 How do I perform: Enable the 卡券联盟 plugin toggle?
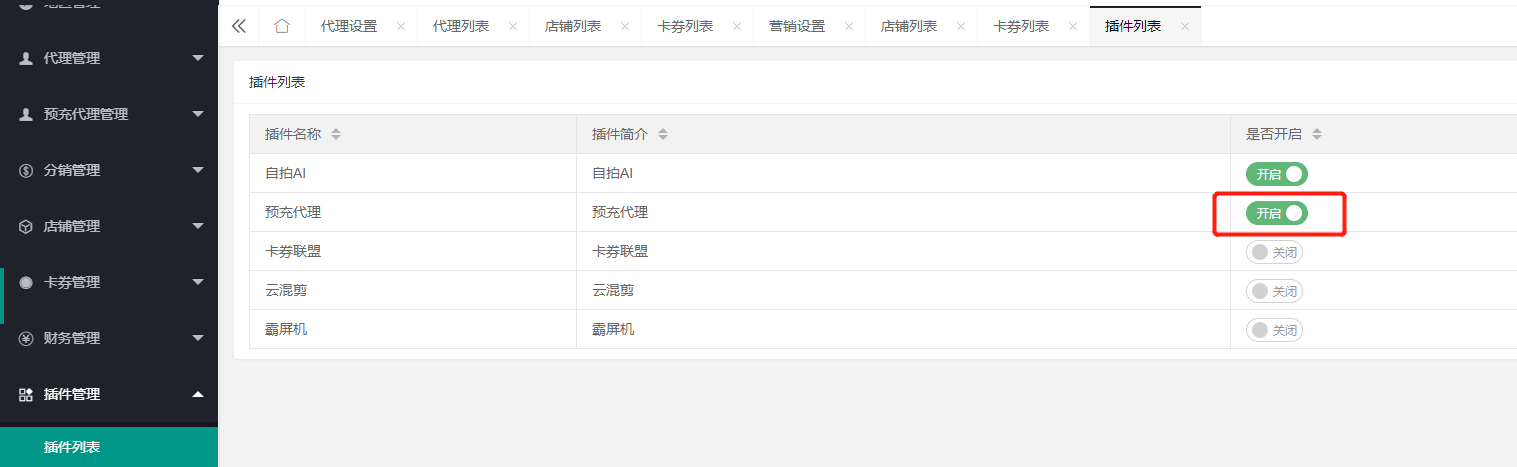click(x=1274, y=252)
